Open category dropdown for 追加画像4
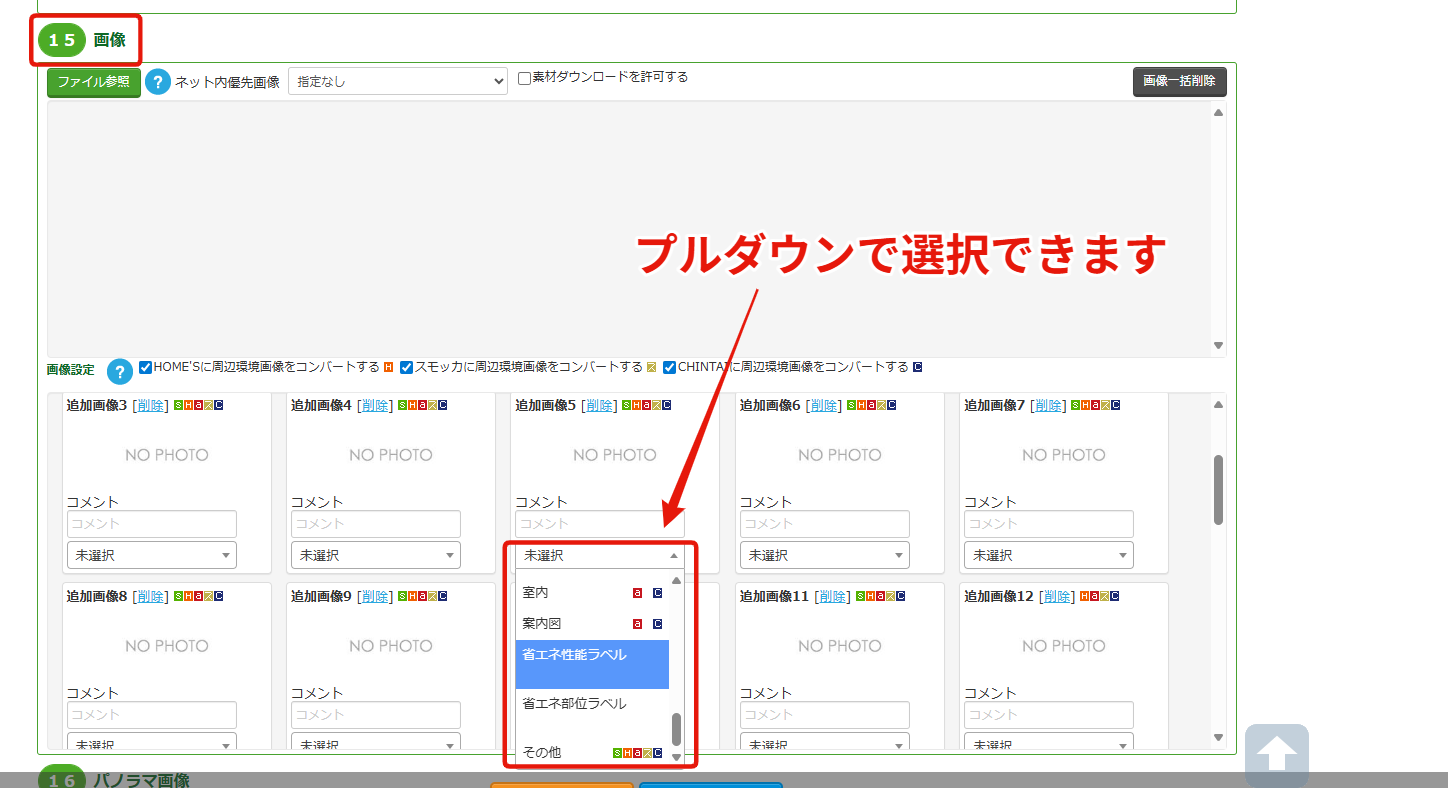The image size is (1448, 788). coord(376,555)
